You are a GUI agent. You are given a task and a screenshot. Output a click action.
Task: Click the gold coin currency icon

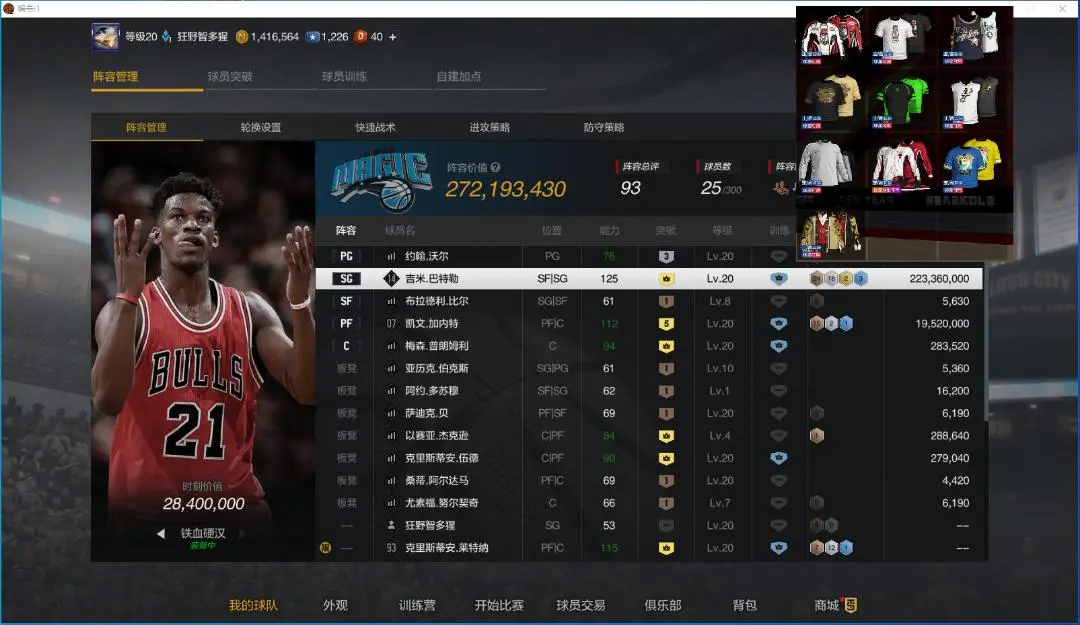click(242, 37)
